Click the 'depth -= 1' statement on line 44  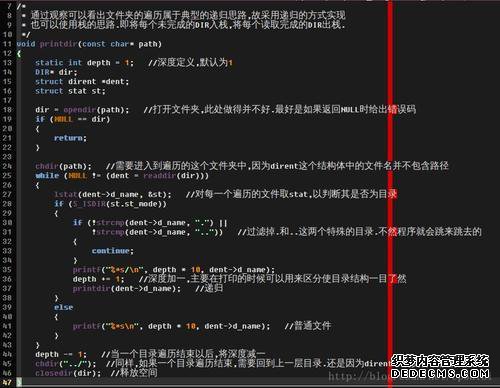pos(61,354)
